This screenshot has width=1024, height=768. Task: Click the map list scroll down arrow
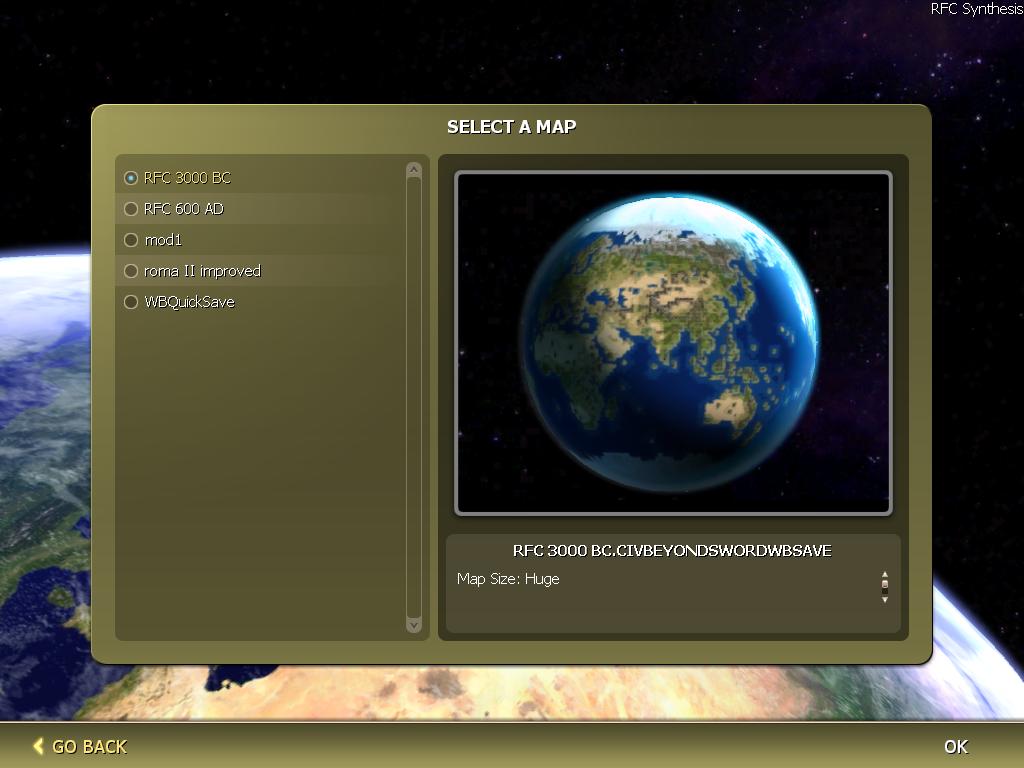413,626
